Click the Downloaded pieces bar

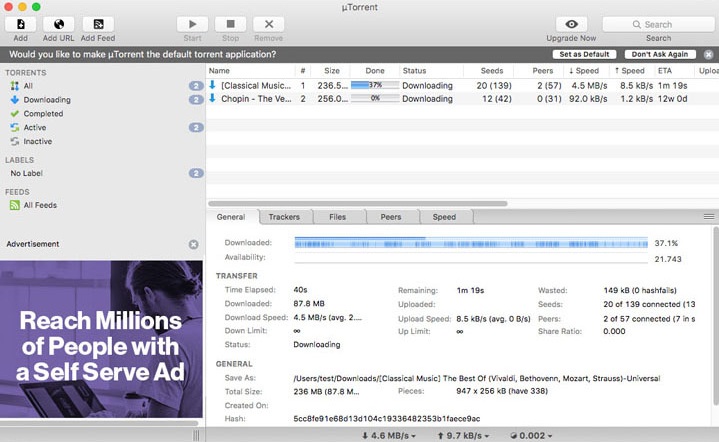471,243
